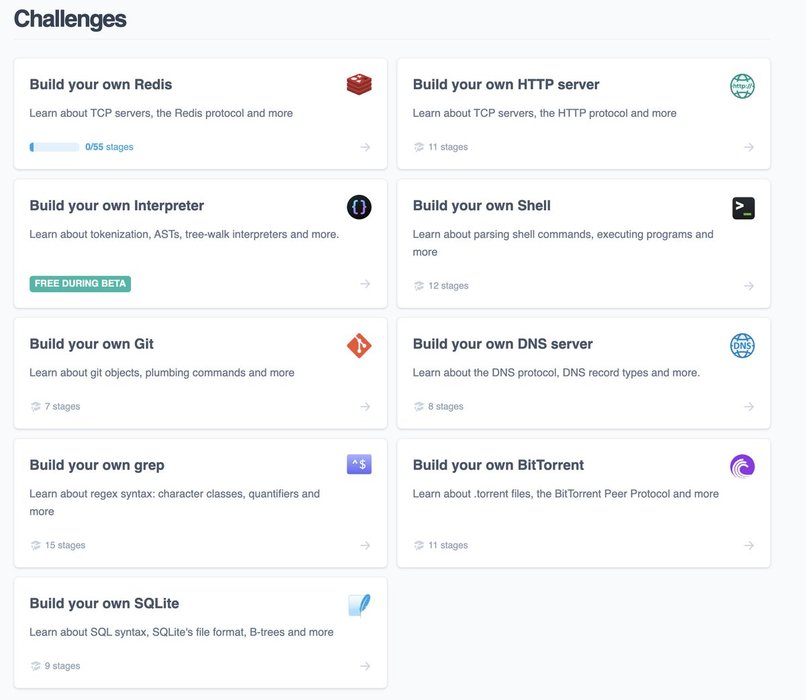Click the arrow on the SQLite card
The height and width of the screenshot is (700, 806).
(x=365, y=666)
